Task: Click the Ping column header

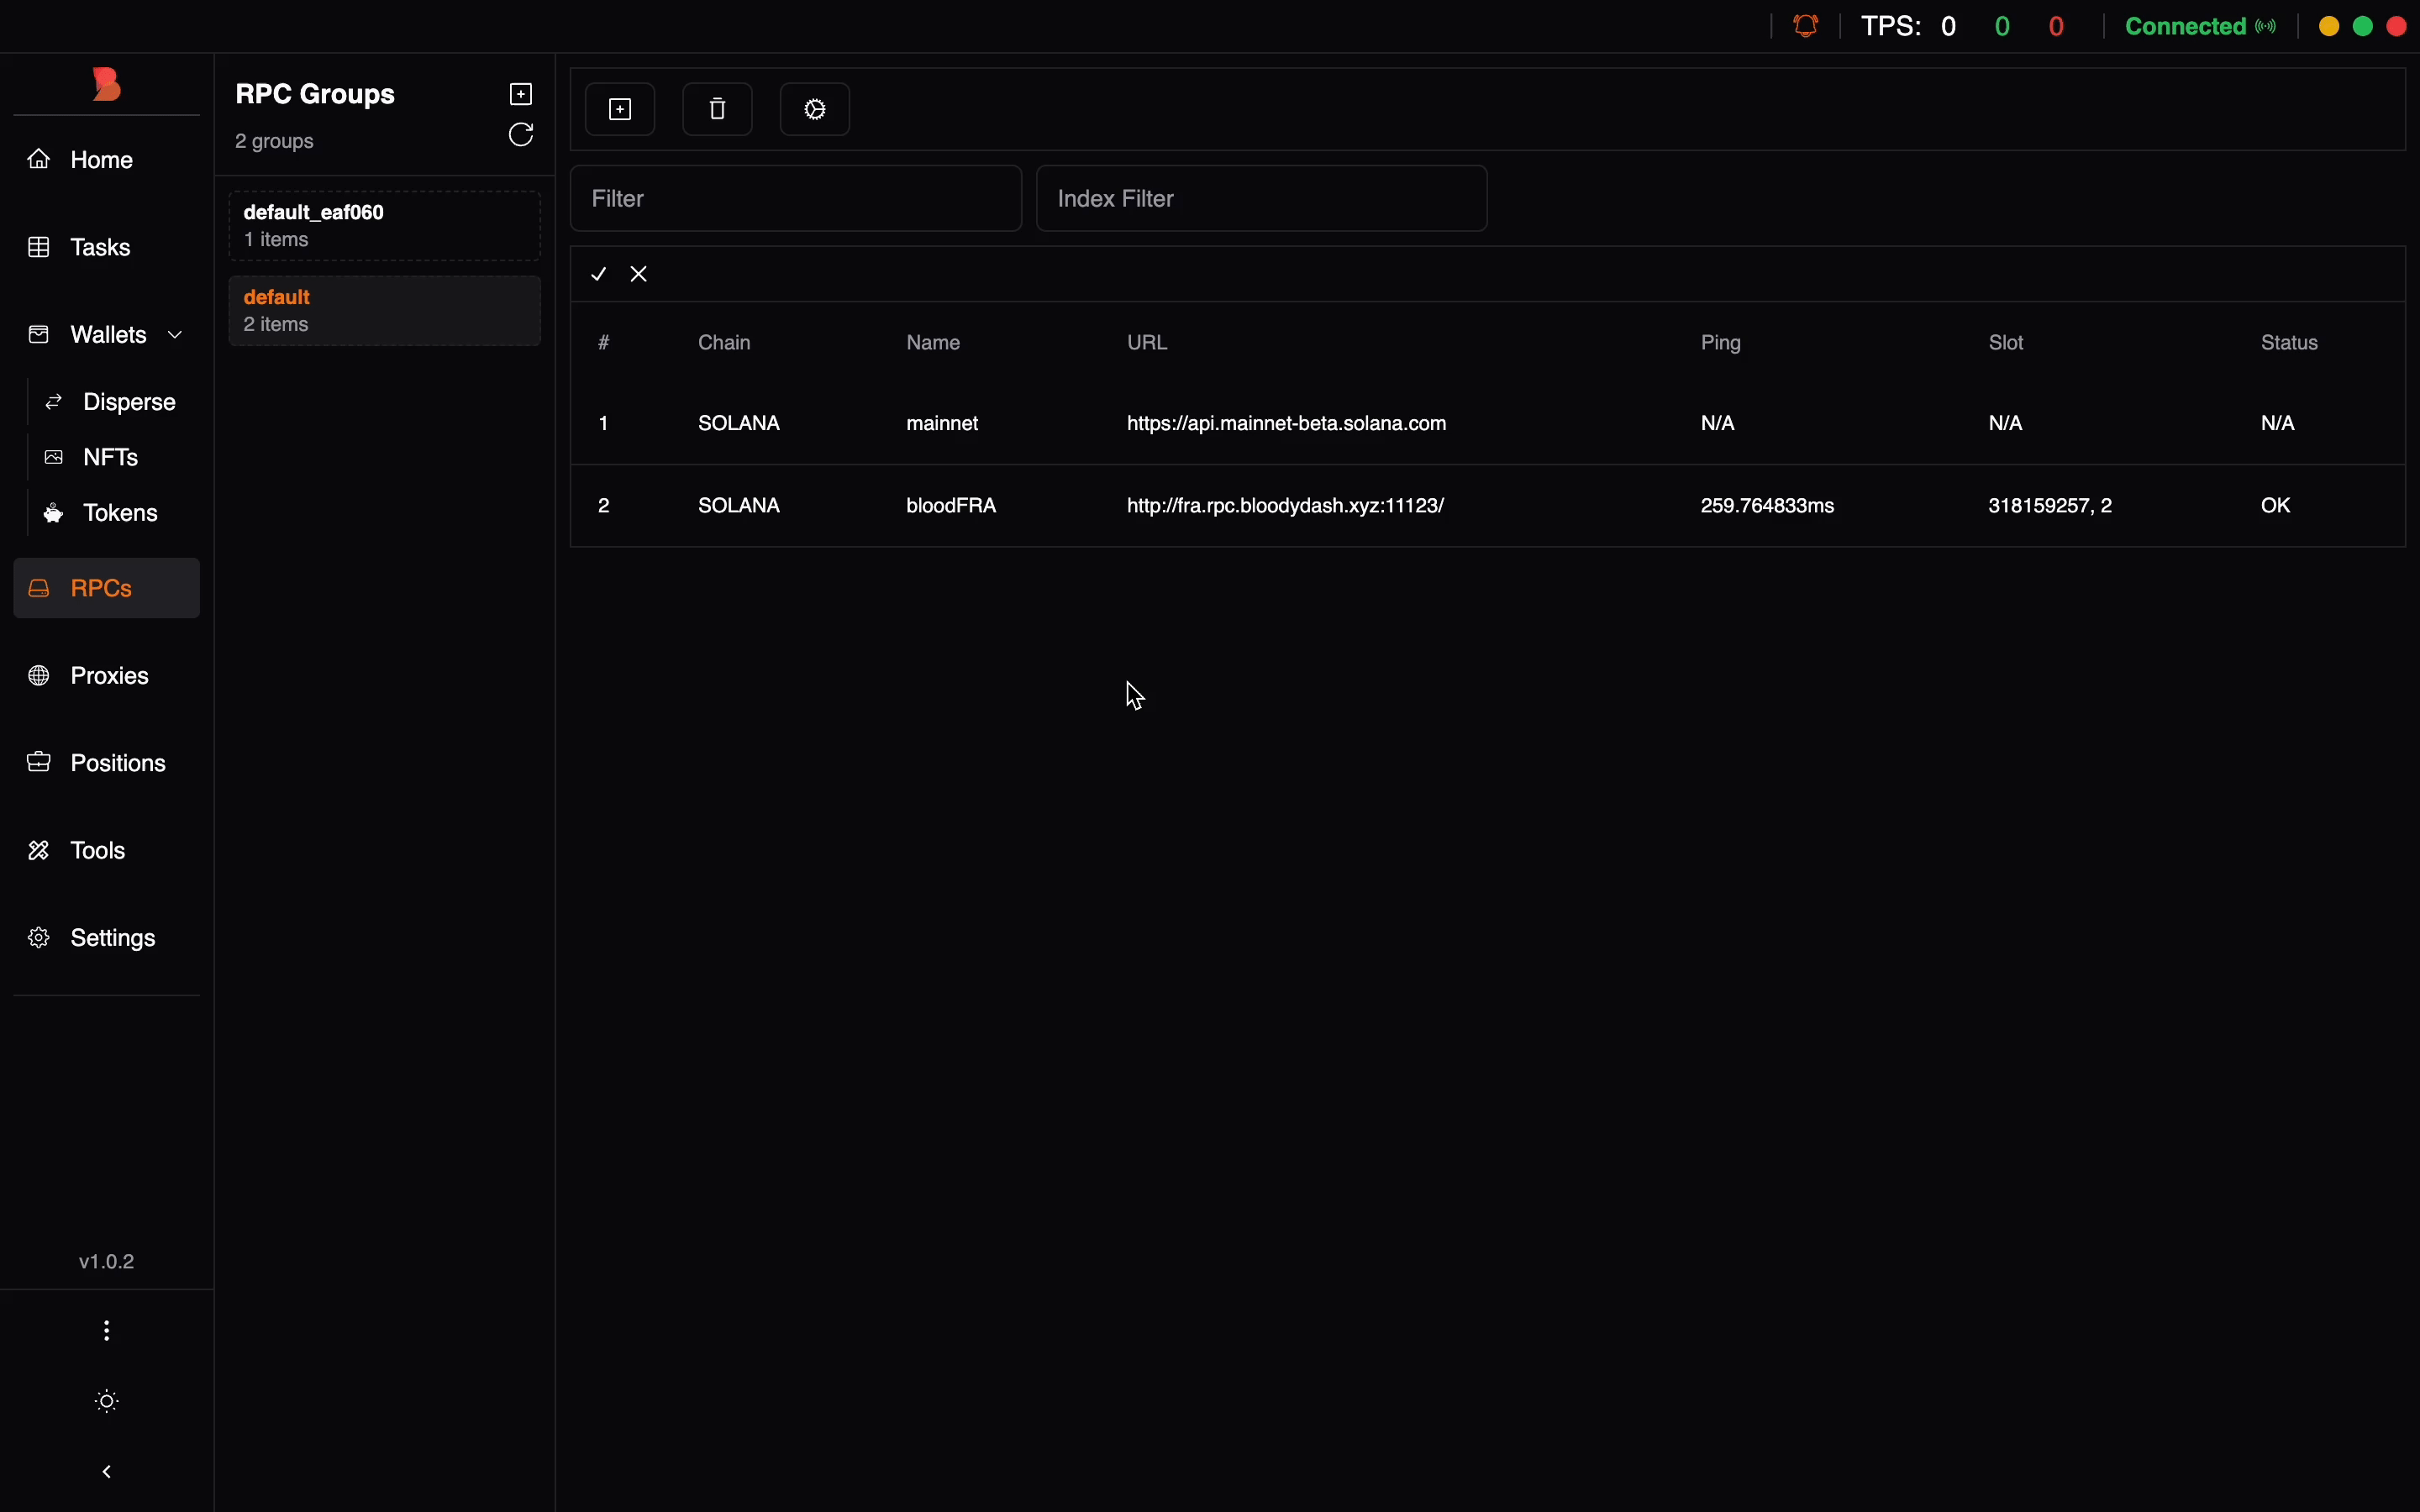Action: pos(1721,343)
